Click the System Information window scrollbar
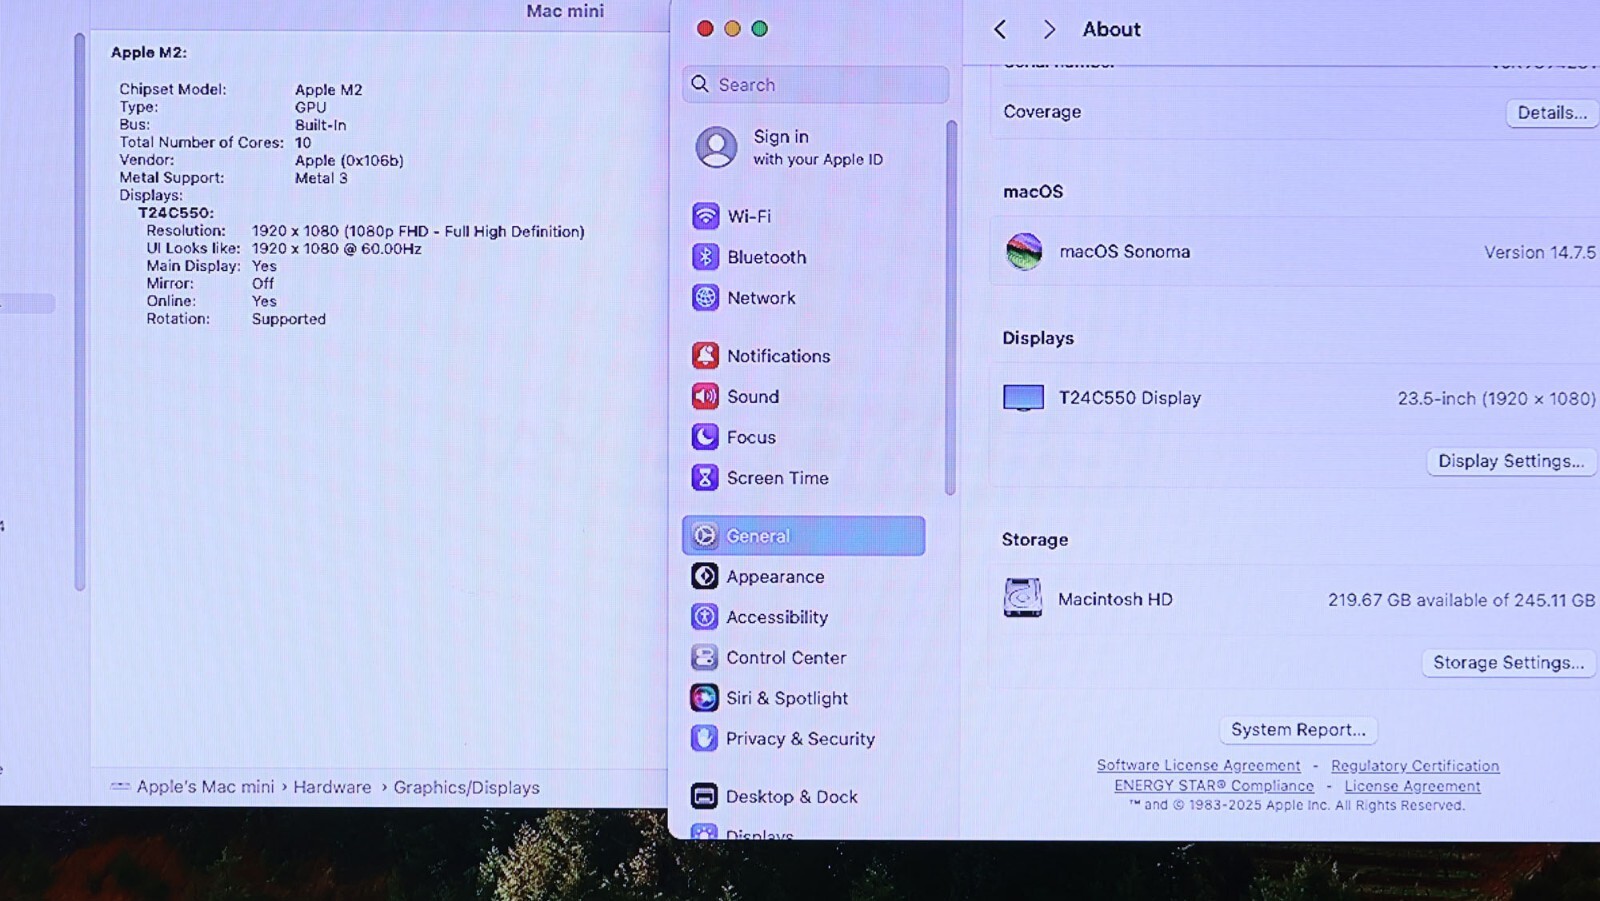The width and height of the screenshot is (1600, 901). [x=79, y=312]
